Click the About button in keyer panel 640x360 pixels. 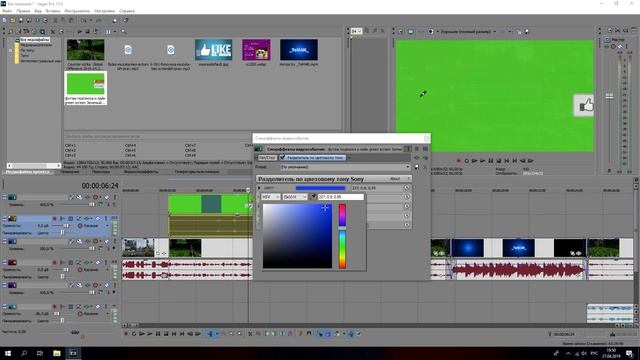click(x=395, y=179)
